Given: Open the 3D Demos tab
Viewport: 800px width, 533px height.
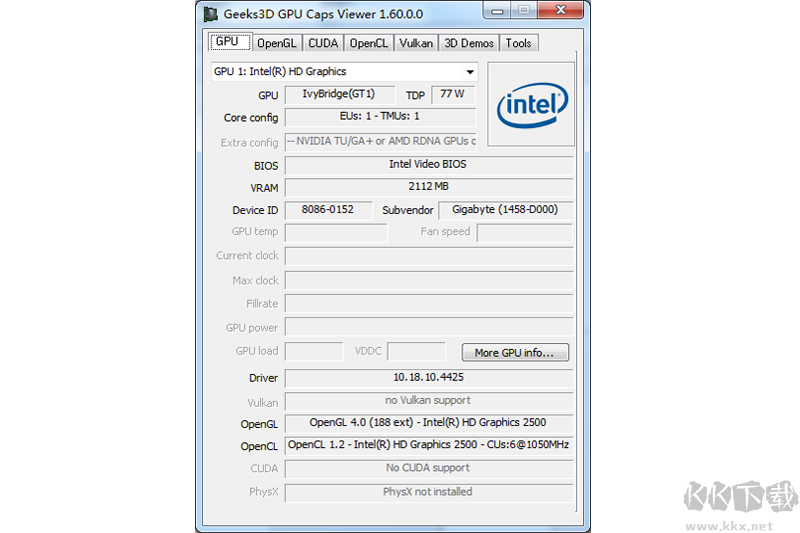Looking at the screenshot, I should [469, 43].
